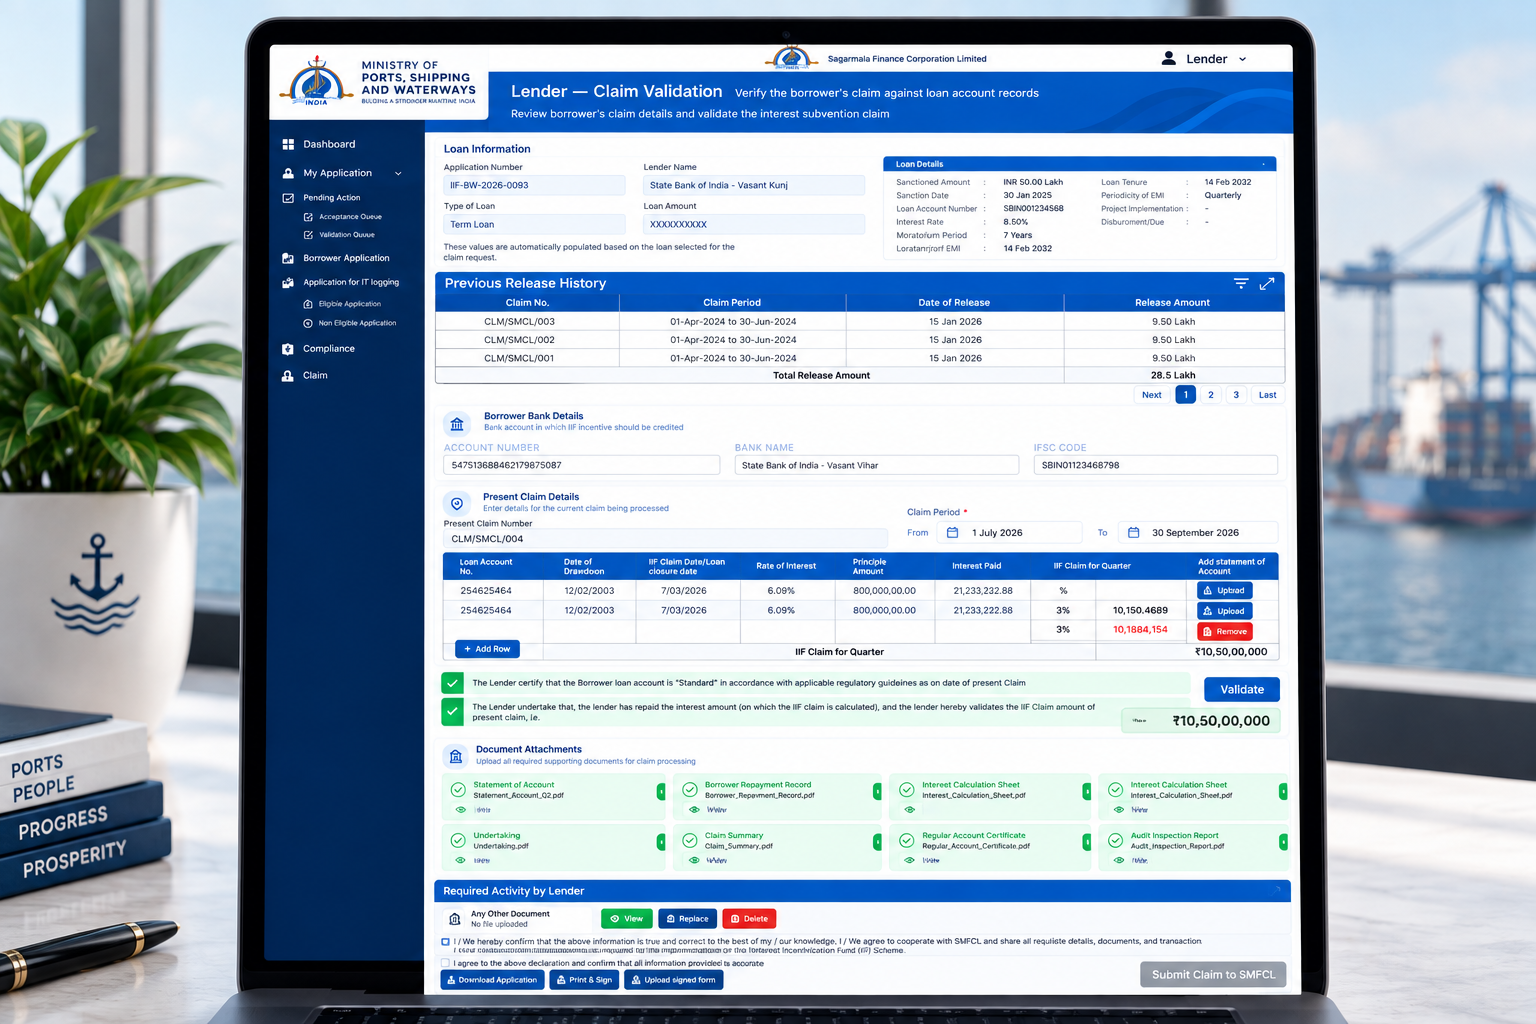Click the Add Row button
The height and width of the screenshot is (1024, 1536).
tap(487, 649)
